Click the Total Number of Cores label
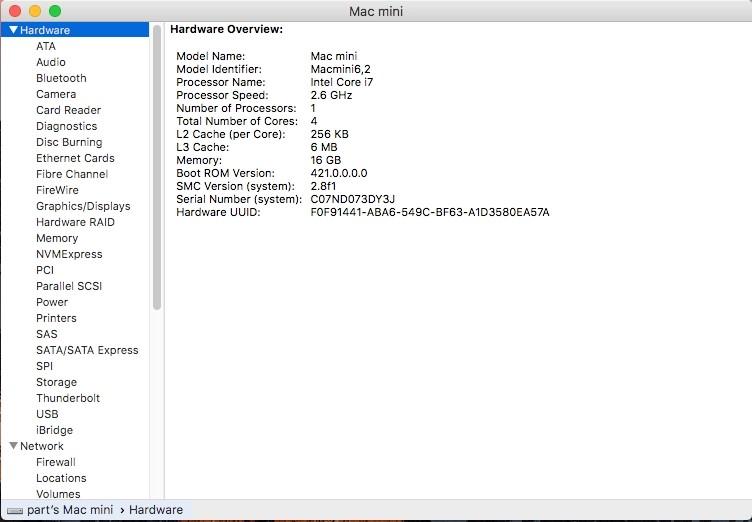This screenshot has height=522, width=752. pos(237,121)
